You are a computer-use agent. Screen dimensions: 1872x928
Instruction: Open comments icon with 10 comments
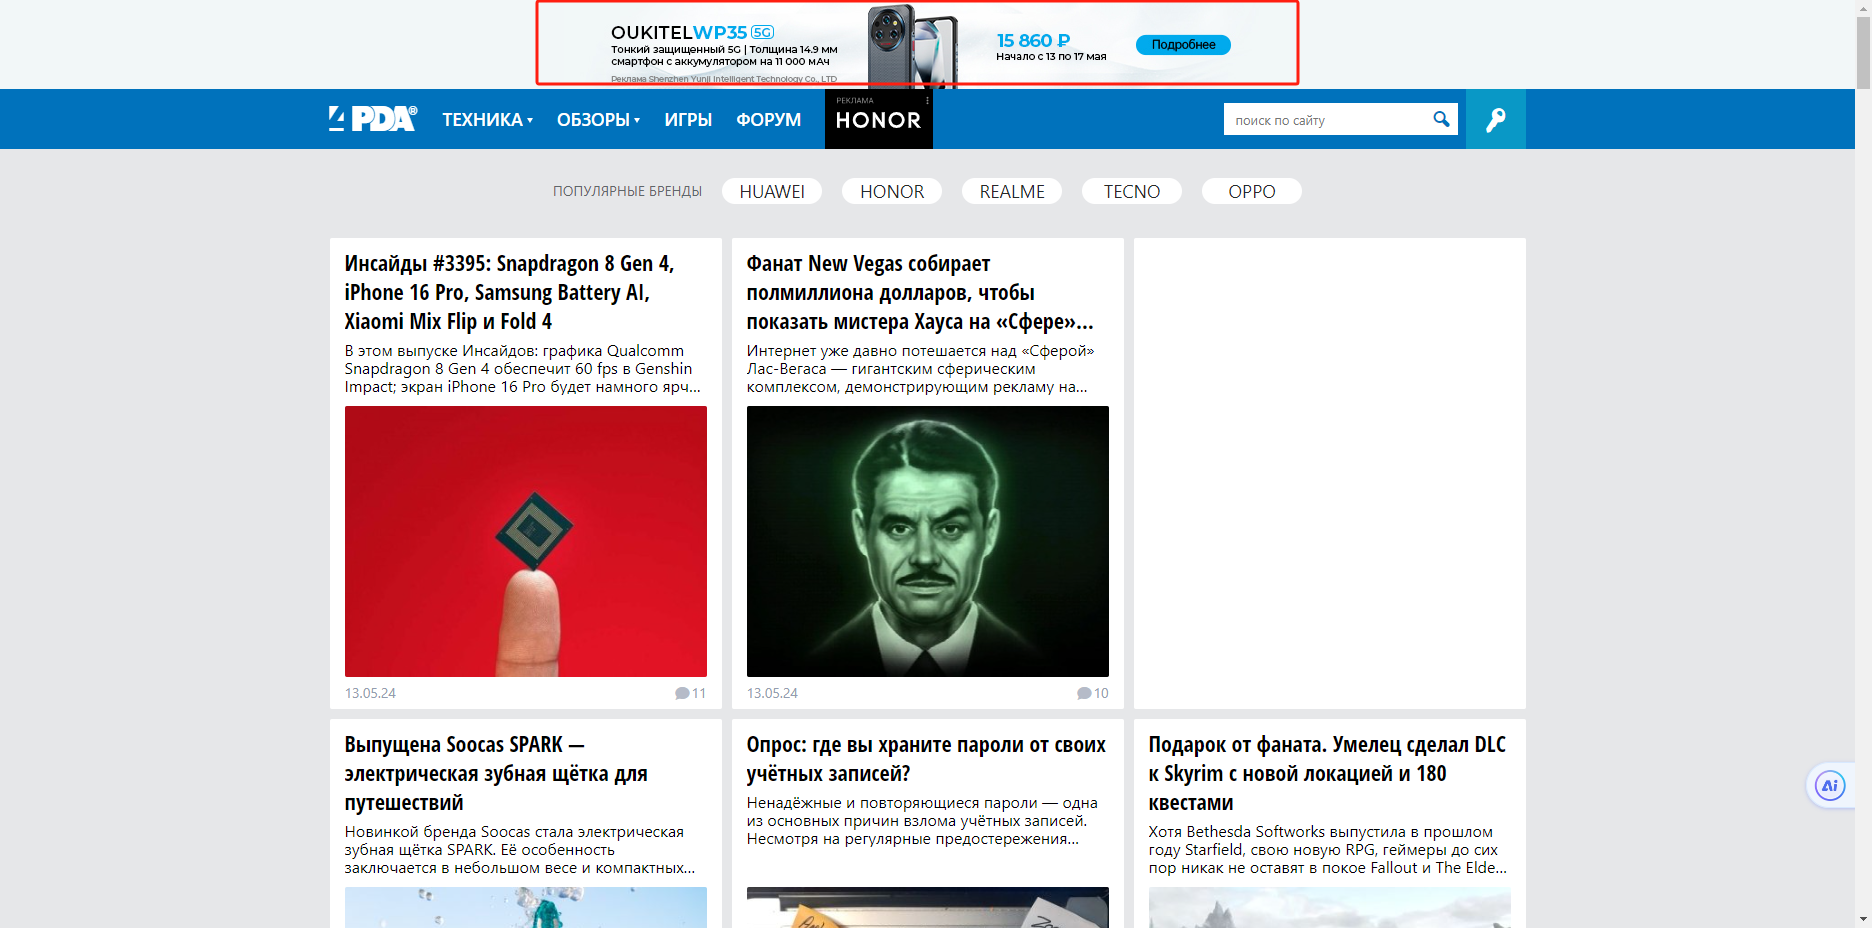coord(1084,693)
